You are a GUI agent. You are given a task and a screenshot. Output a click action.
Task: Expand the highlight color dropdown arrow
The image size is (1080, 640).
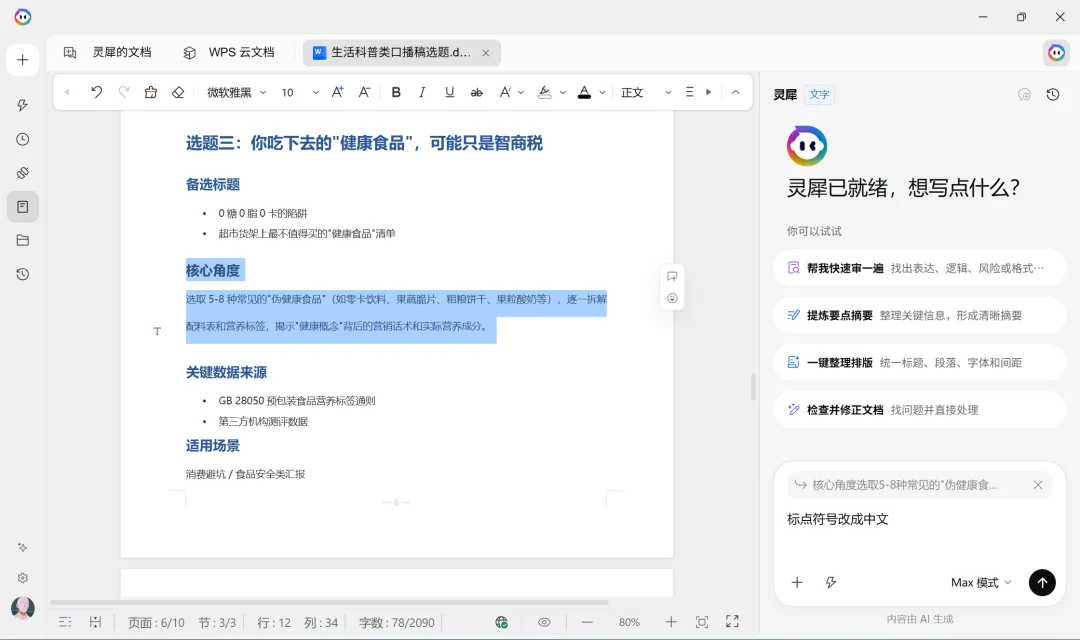[563, 92]
